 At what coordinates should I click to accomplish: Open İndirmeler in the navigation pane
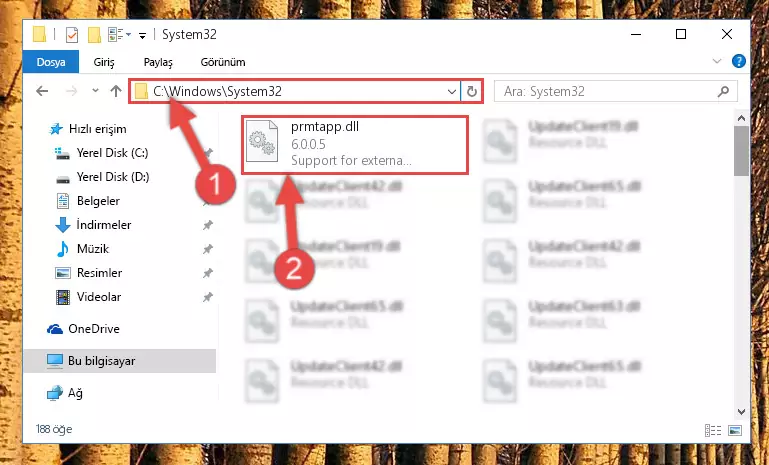point(103,225)
